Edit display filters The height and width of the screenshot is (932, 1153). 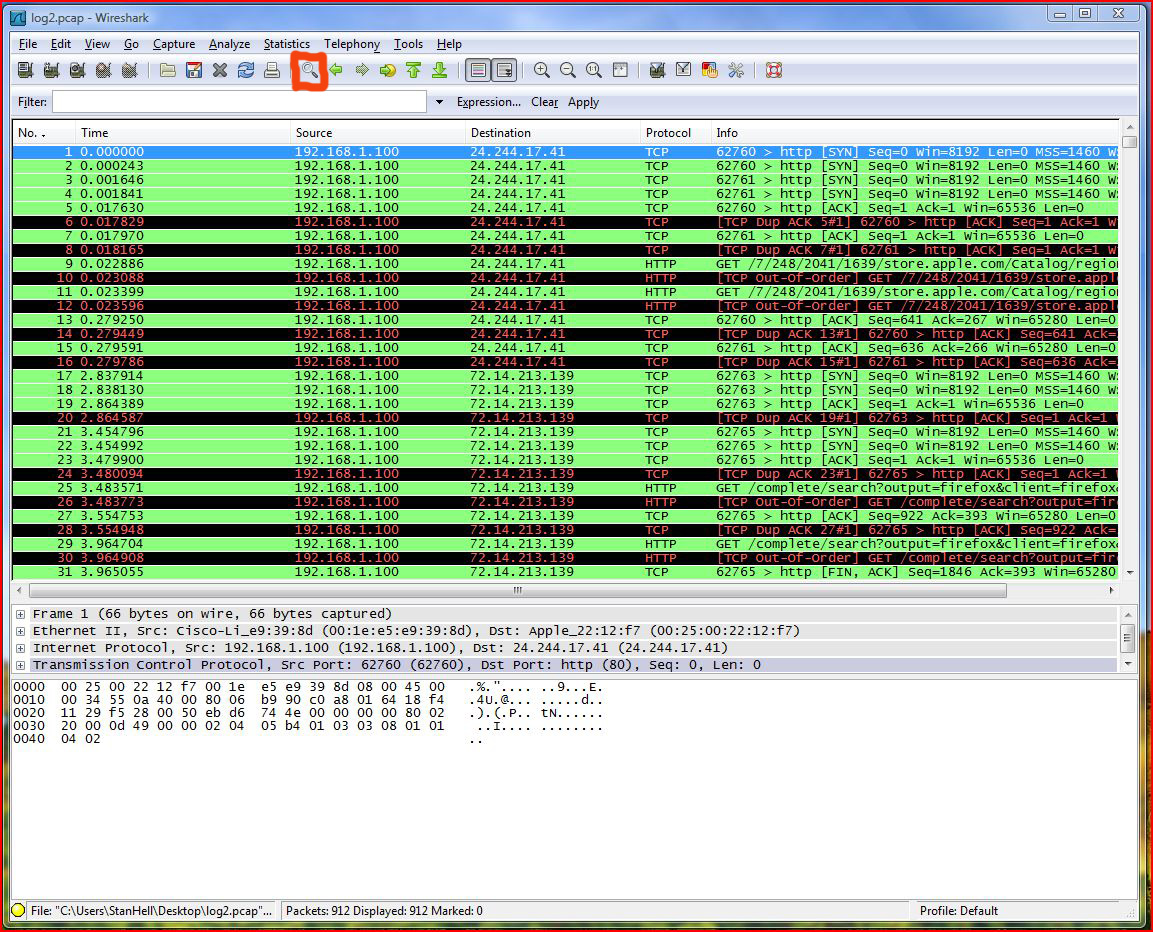[x=683, y=71]
